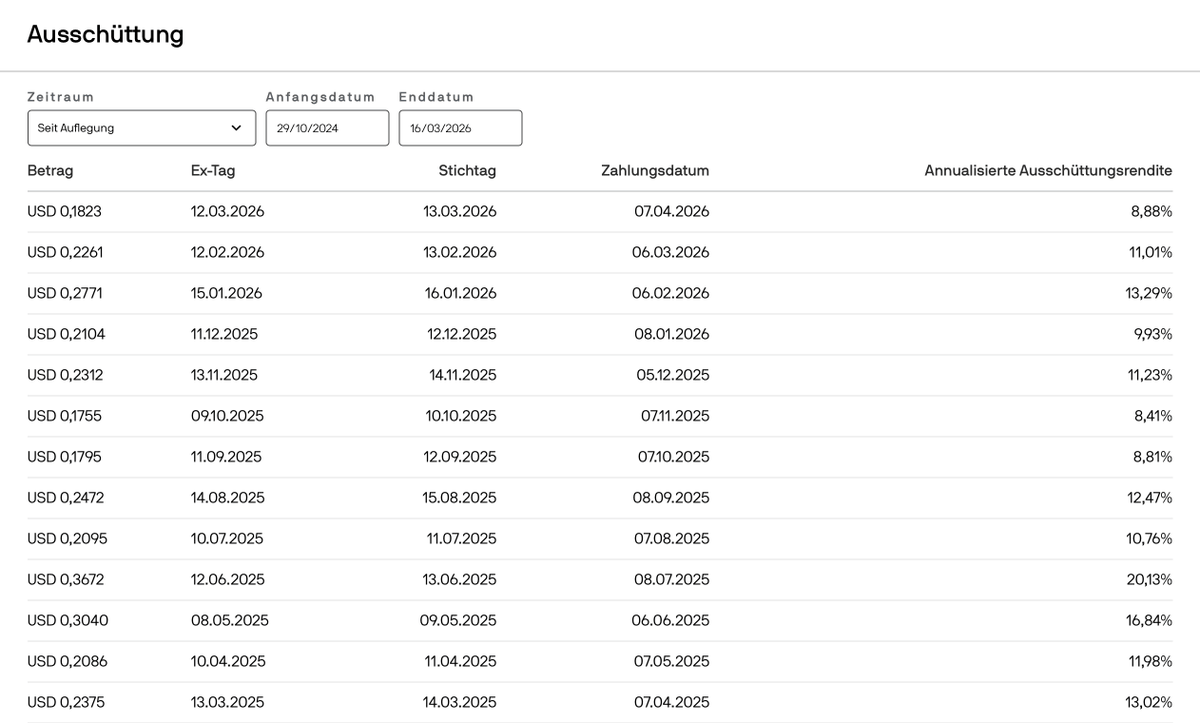This screenshot has height=723, width=1200.
Task: Open the Zeitraum dropdown 'Seit Auflegung'
Action: [x=142, y=128]
